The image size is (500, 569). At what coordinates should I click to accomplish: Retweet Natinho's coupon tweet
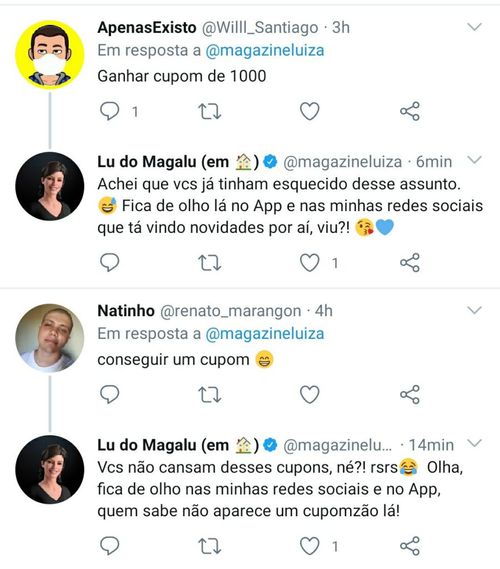(209, 395)
